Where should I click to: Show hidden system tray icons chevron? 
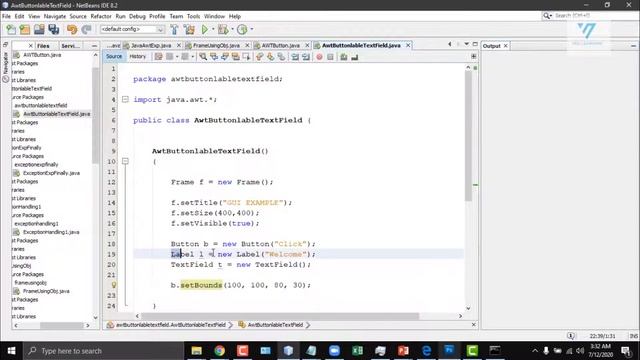click(535, 351)
